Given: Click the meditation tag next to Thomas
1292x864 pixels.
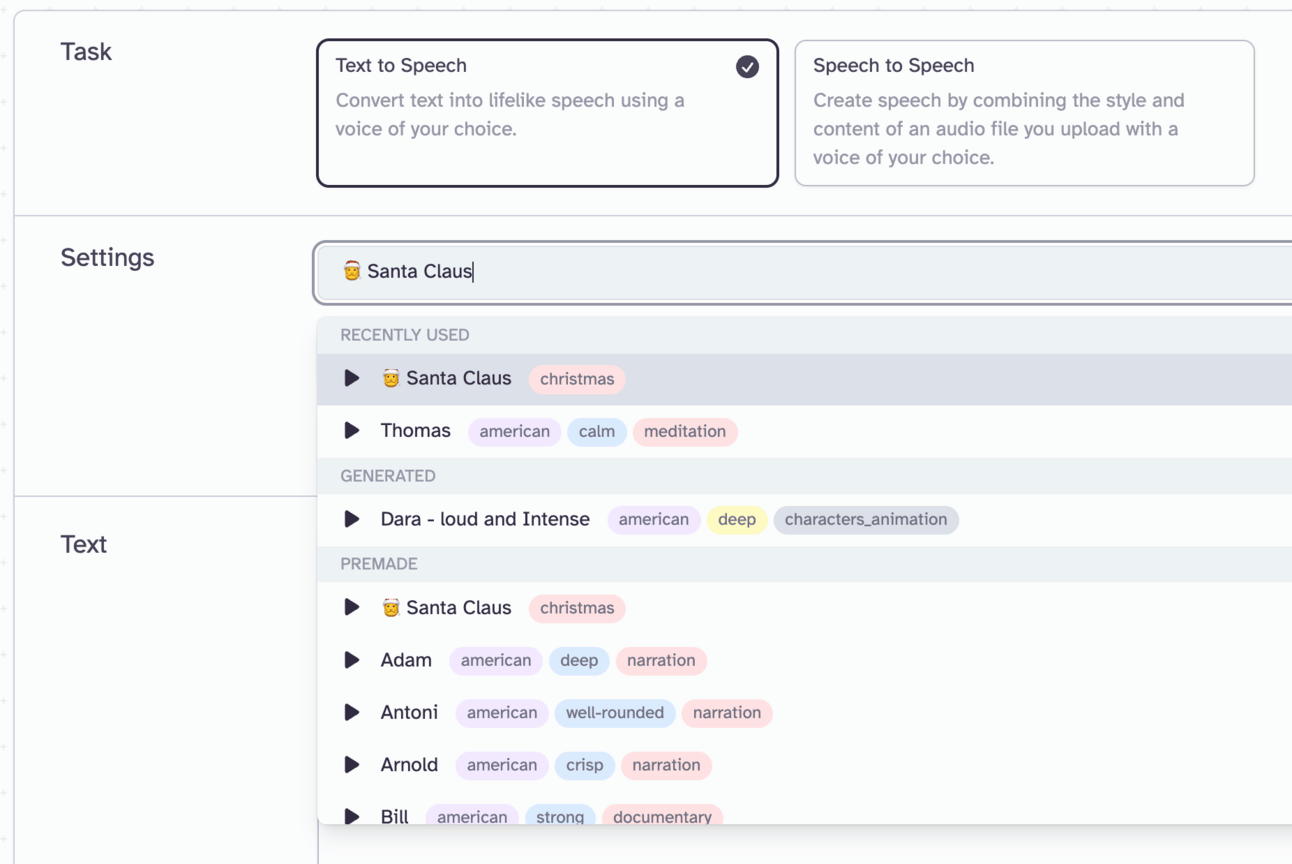Looking at the screenshot, I should (685, 431).
